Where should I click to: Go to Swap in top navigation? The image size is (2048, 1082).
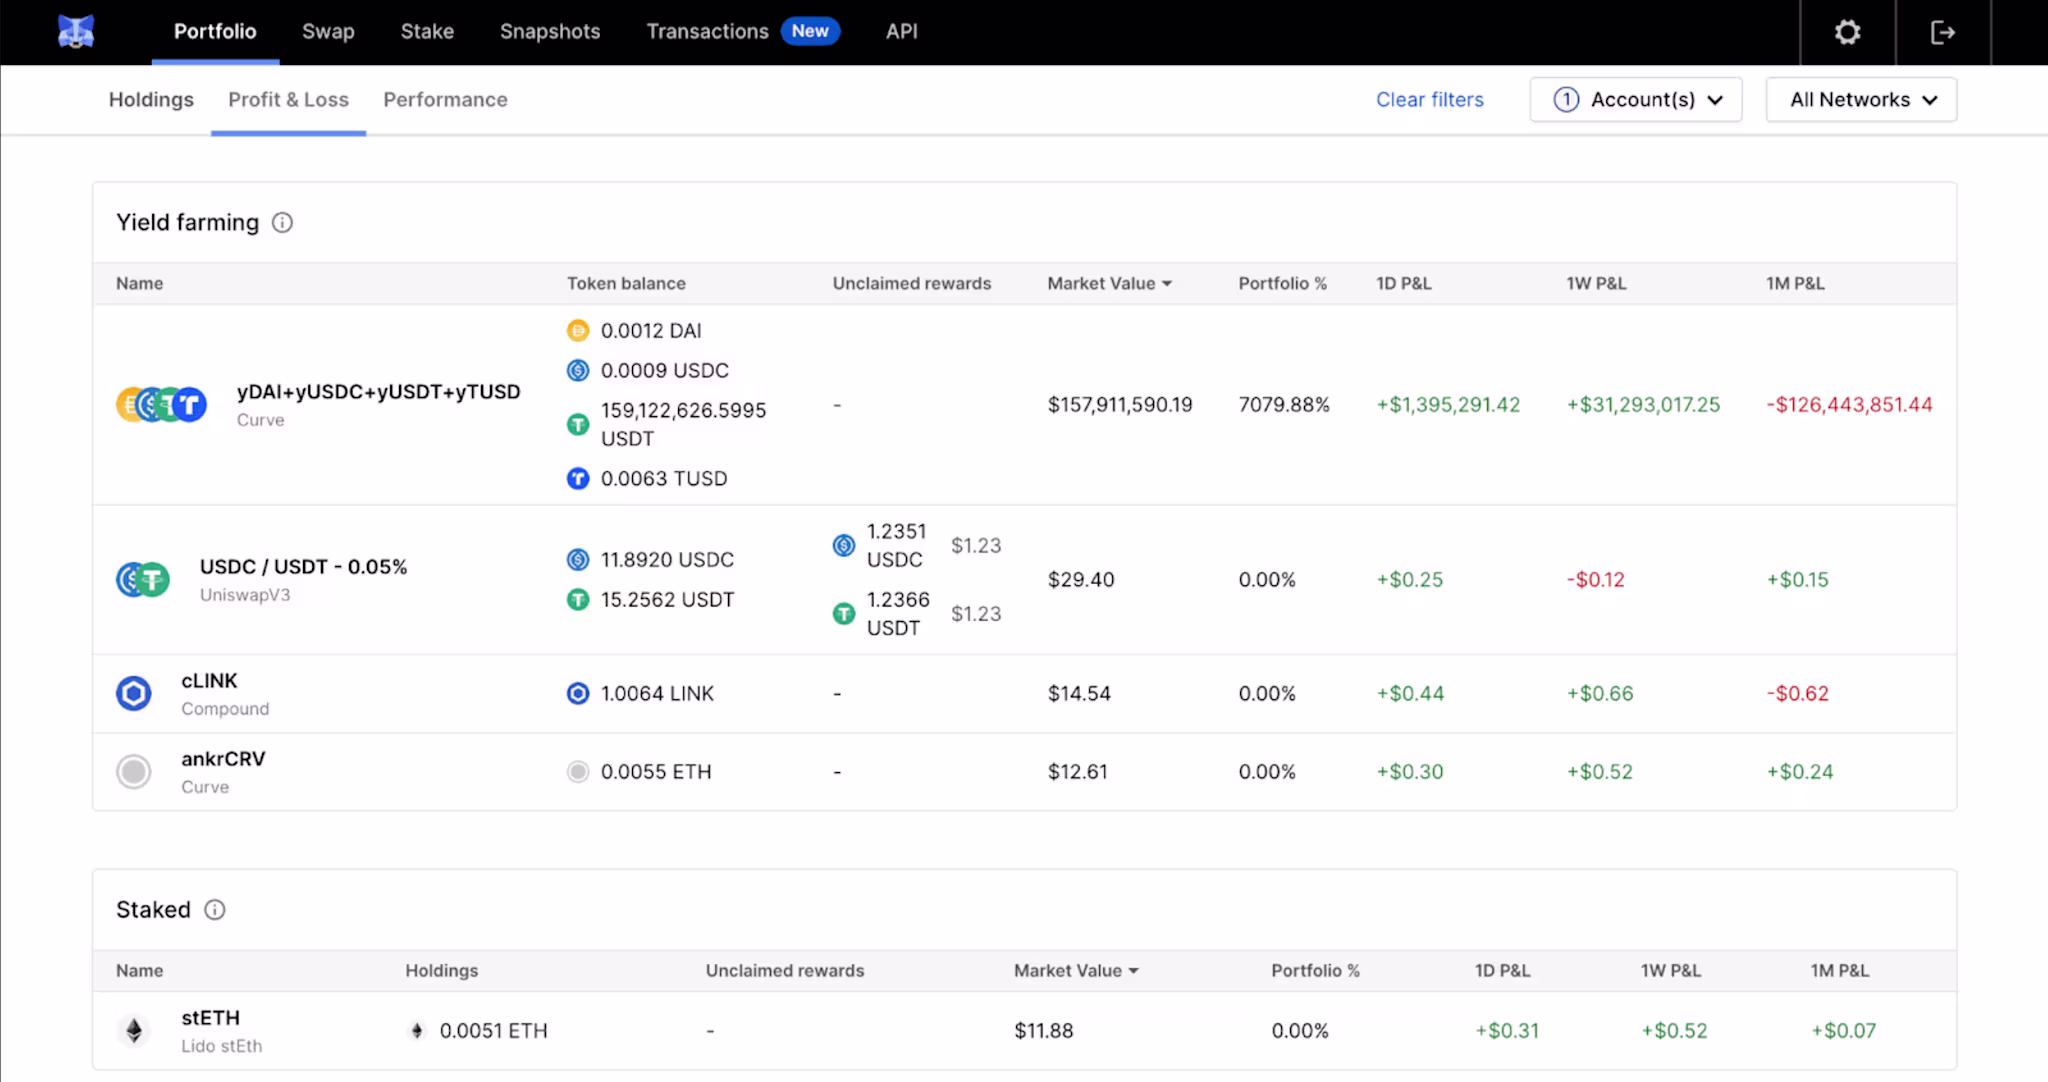(x=328, y=32)
